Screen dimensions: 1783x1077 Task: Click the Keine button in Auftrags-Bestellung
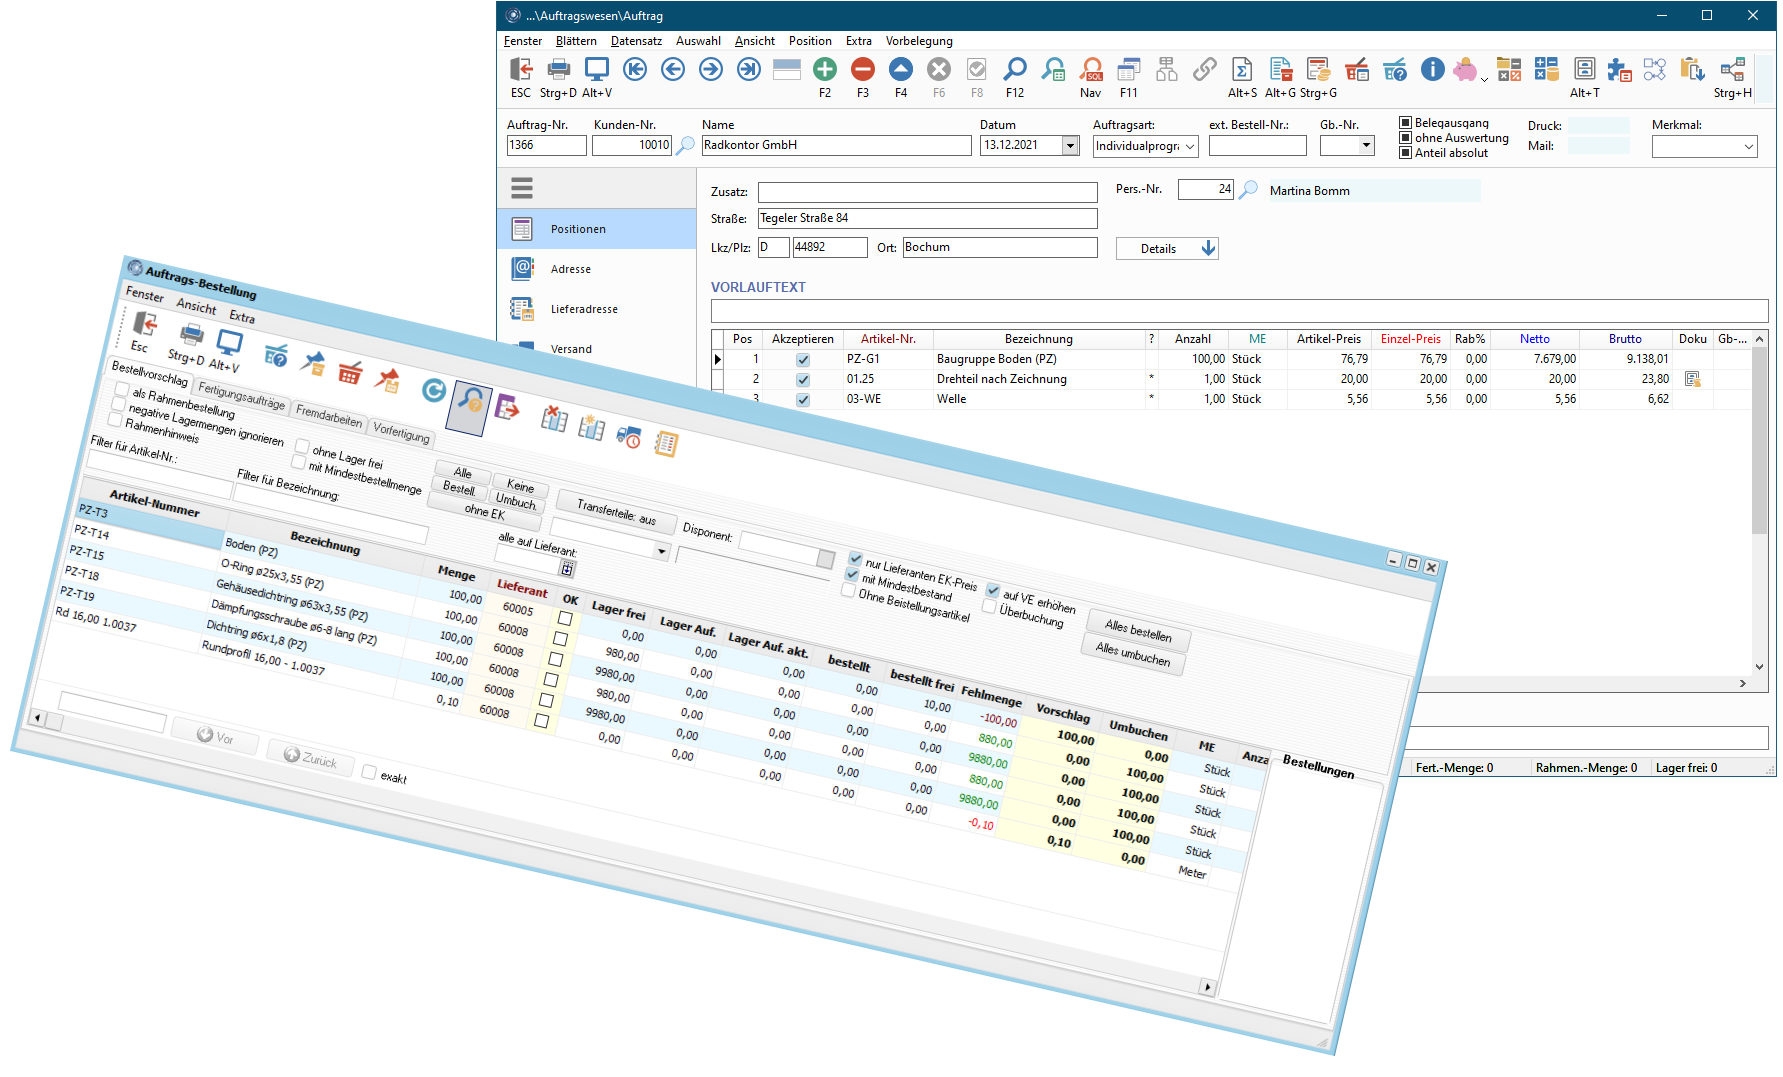[520, 485]
